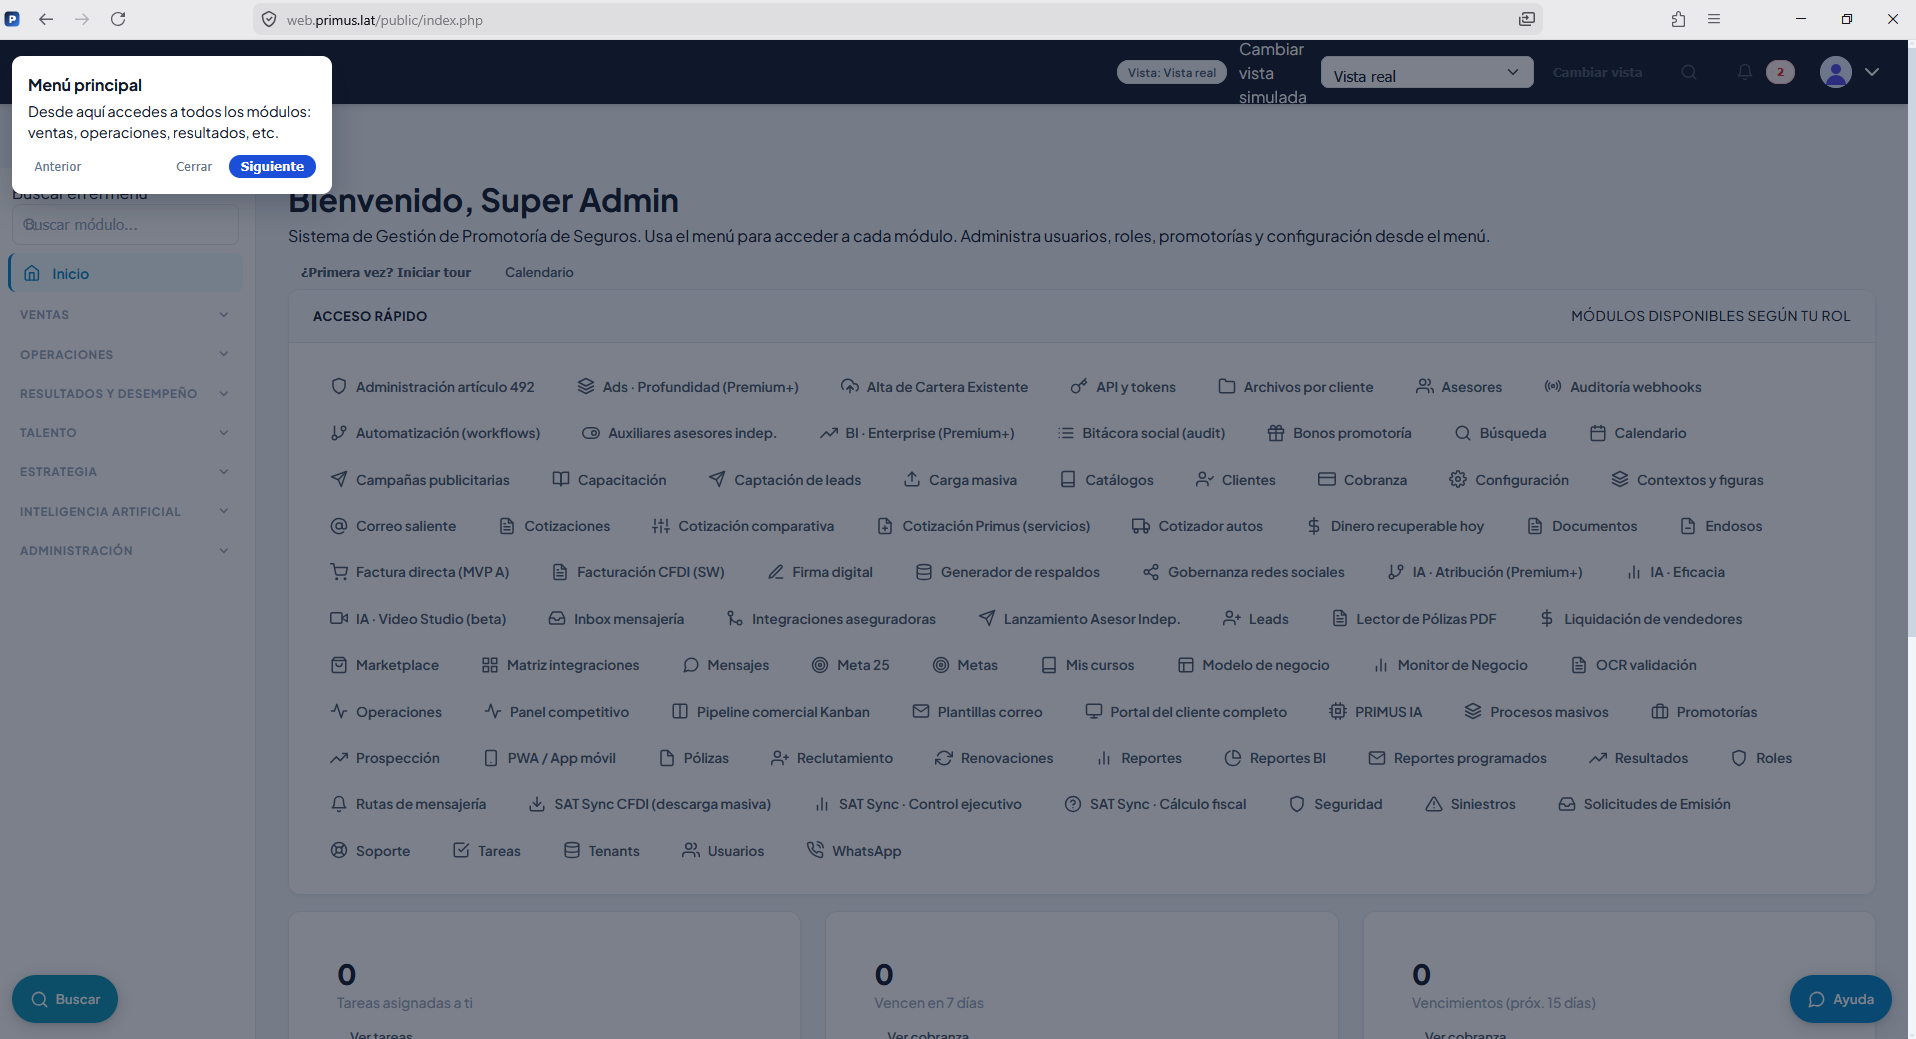Viewport: 1916px width, 1039px height.
Task: Expand the Operaciones menu section
Action: pos(125,354)
